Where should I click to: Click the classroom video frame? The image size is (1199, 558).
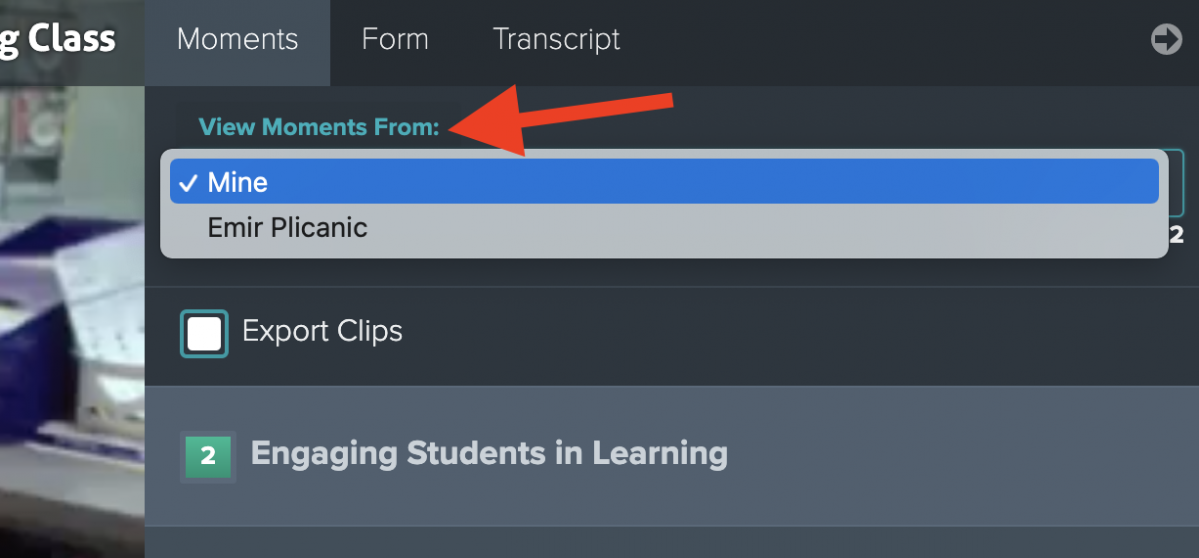point(72,321)
